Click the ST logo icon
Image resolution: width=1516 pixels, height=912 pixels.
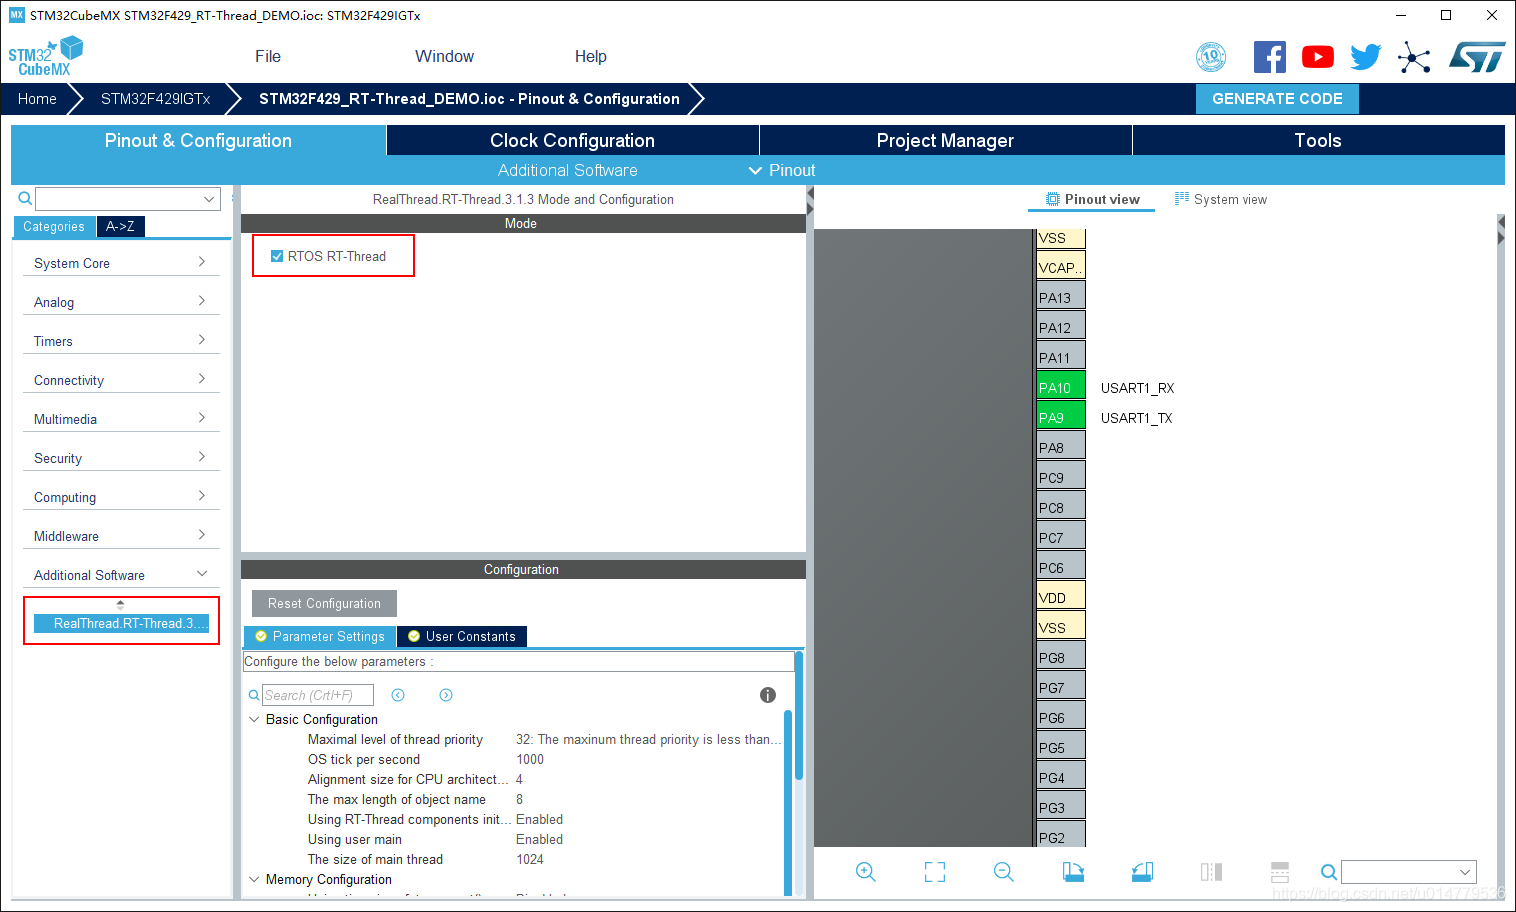click(x=1477, y=57)
